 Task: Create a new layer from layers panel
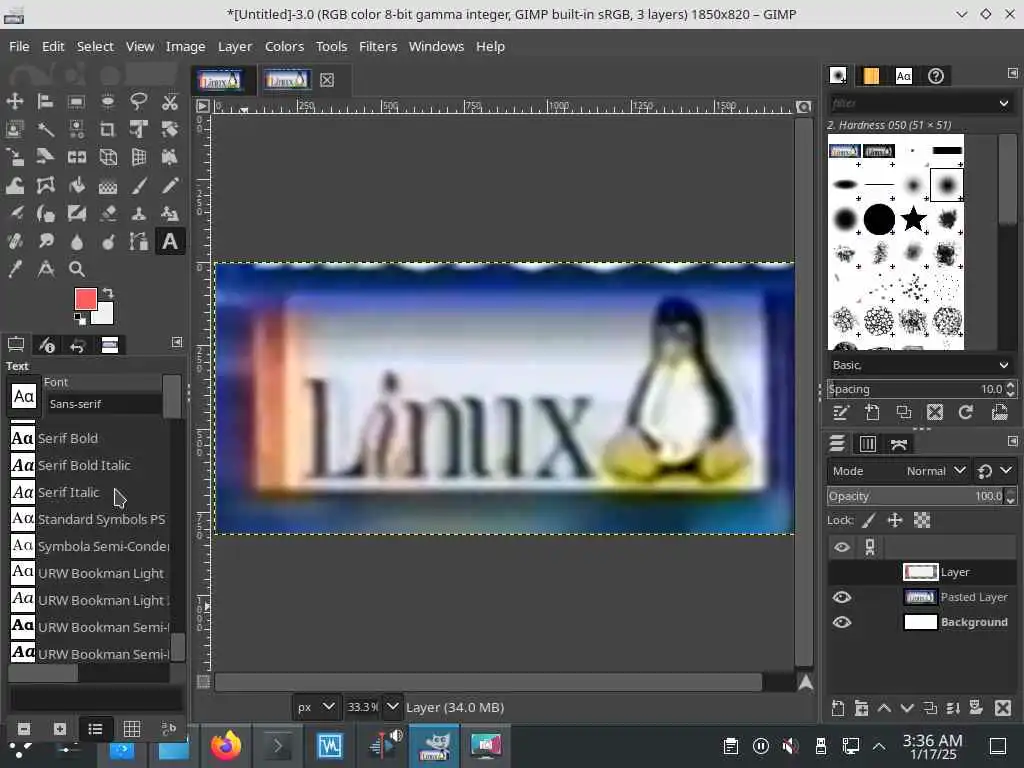pos(839,708)
